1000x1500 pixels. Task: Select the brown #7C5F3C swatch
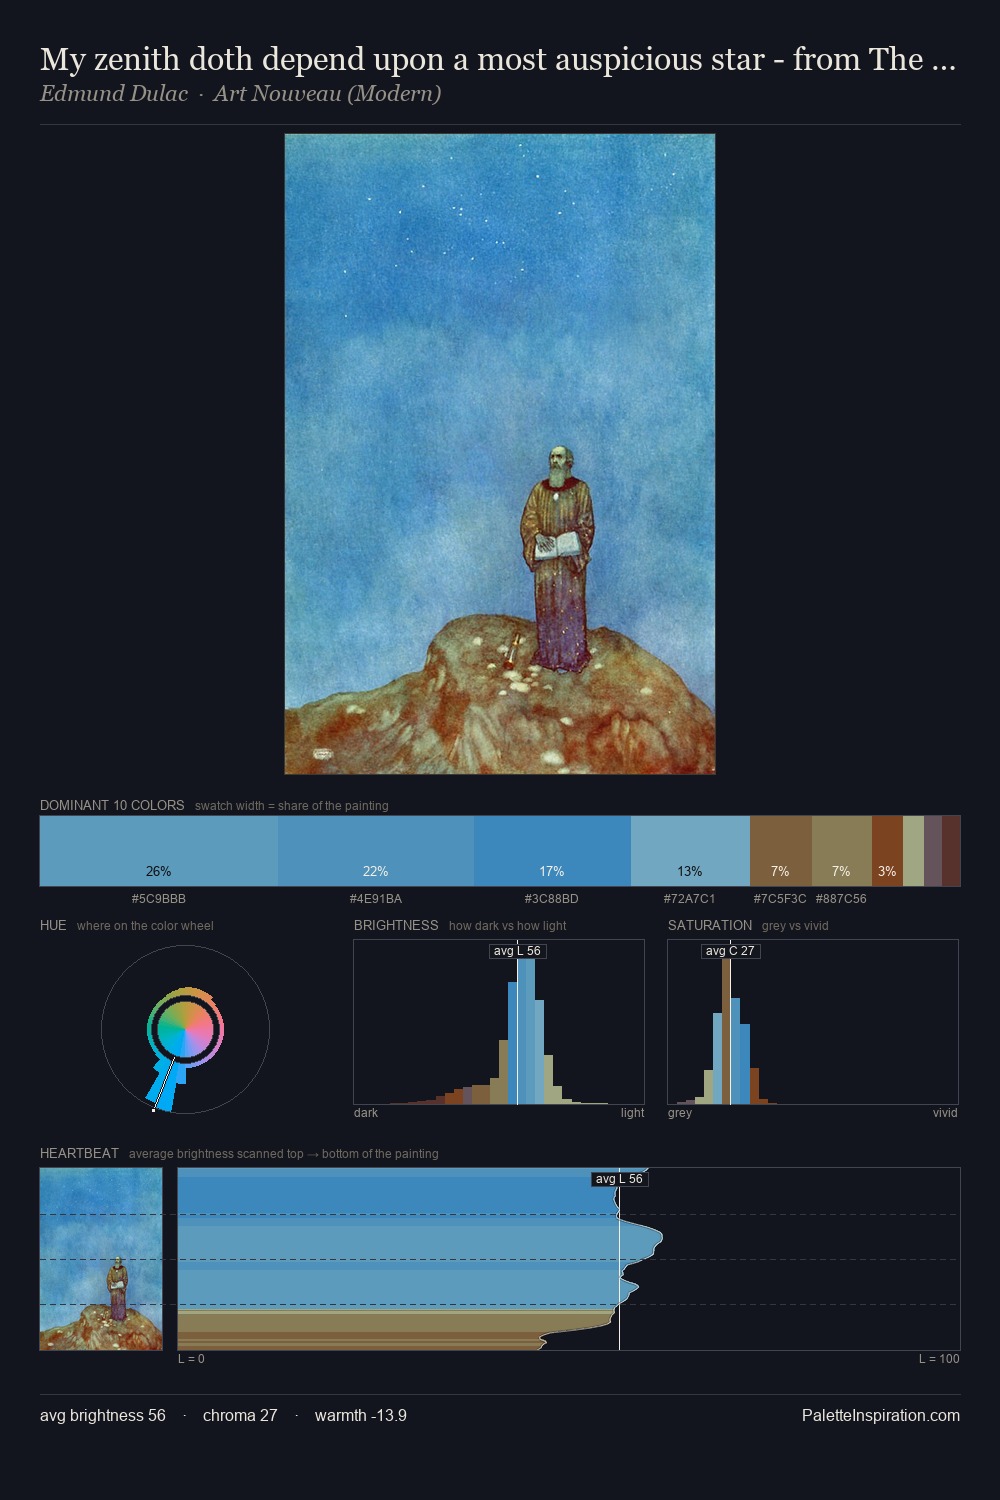pyautogui.click(x=781, y=851)
